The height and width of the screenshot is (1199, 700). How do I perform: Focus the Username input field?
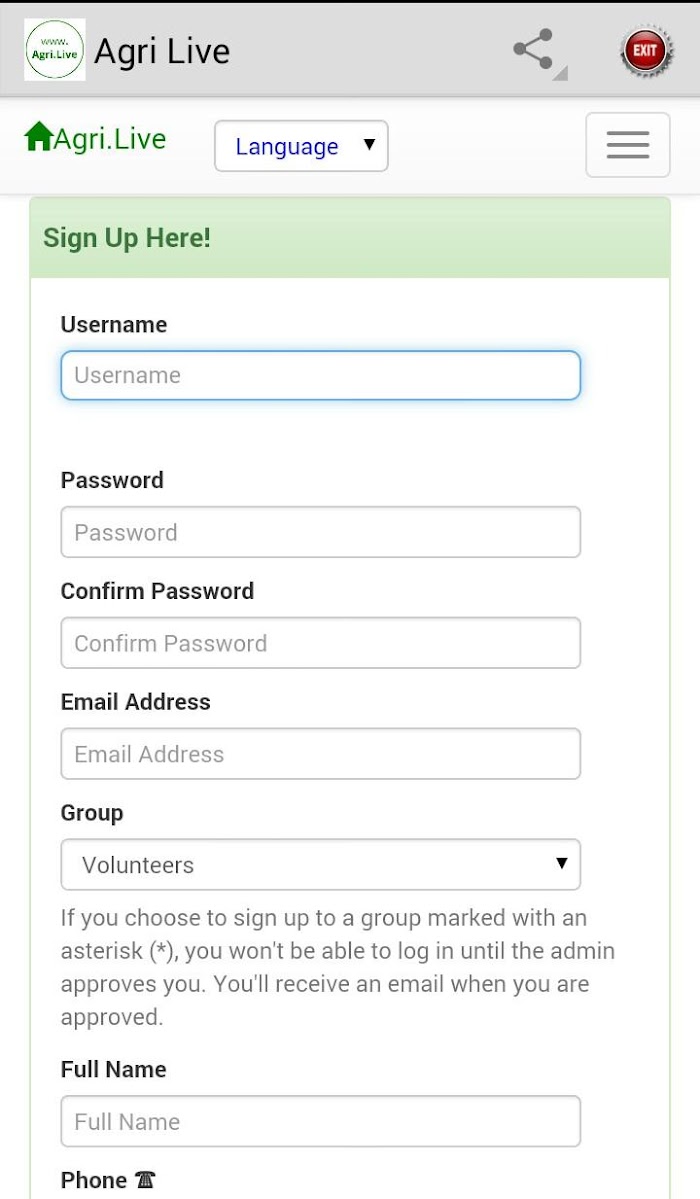point(321,375)
